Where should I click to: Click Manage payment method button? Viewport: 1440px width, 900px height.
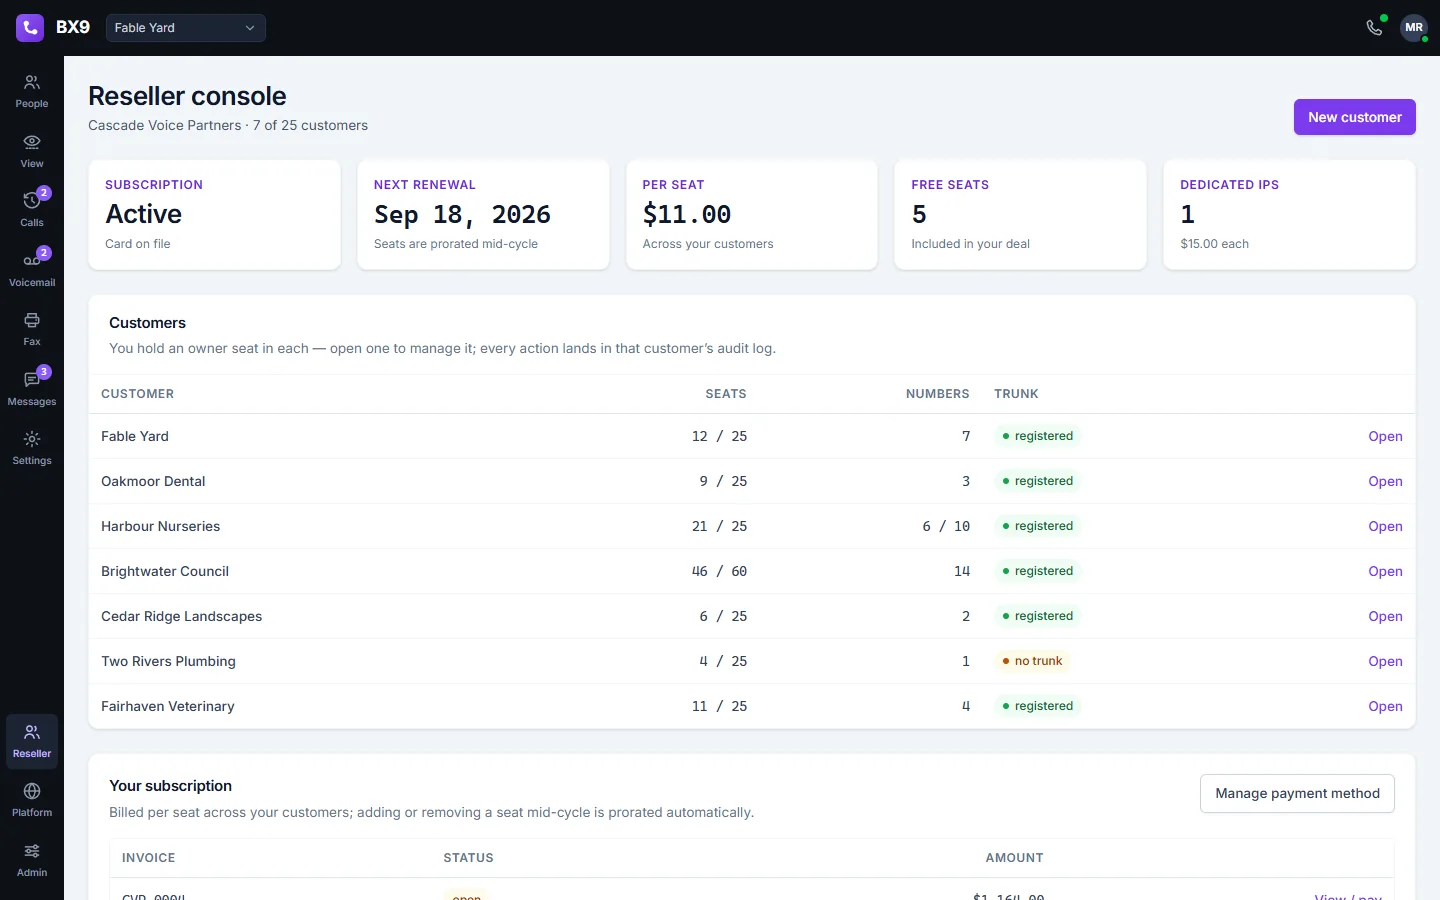tap(1297, 793)
